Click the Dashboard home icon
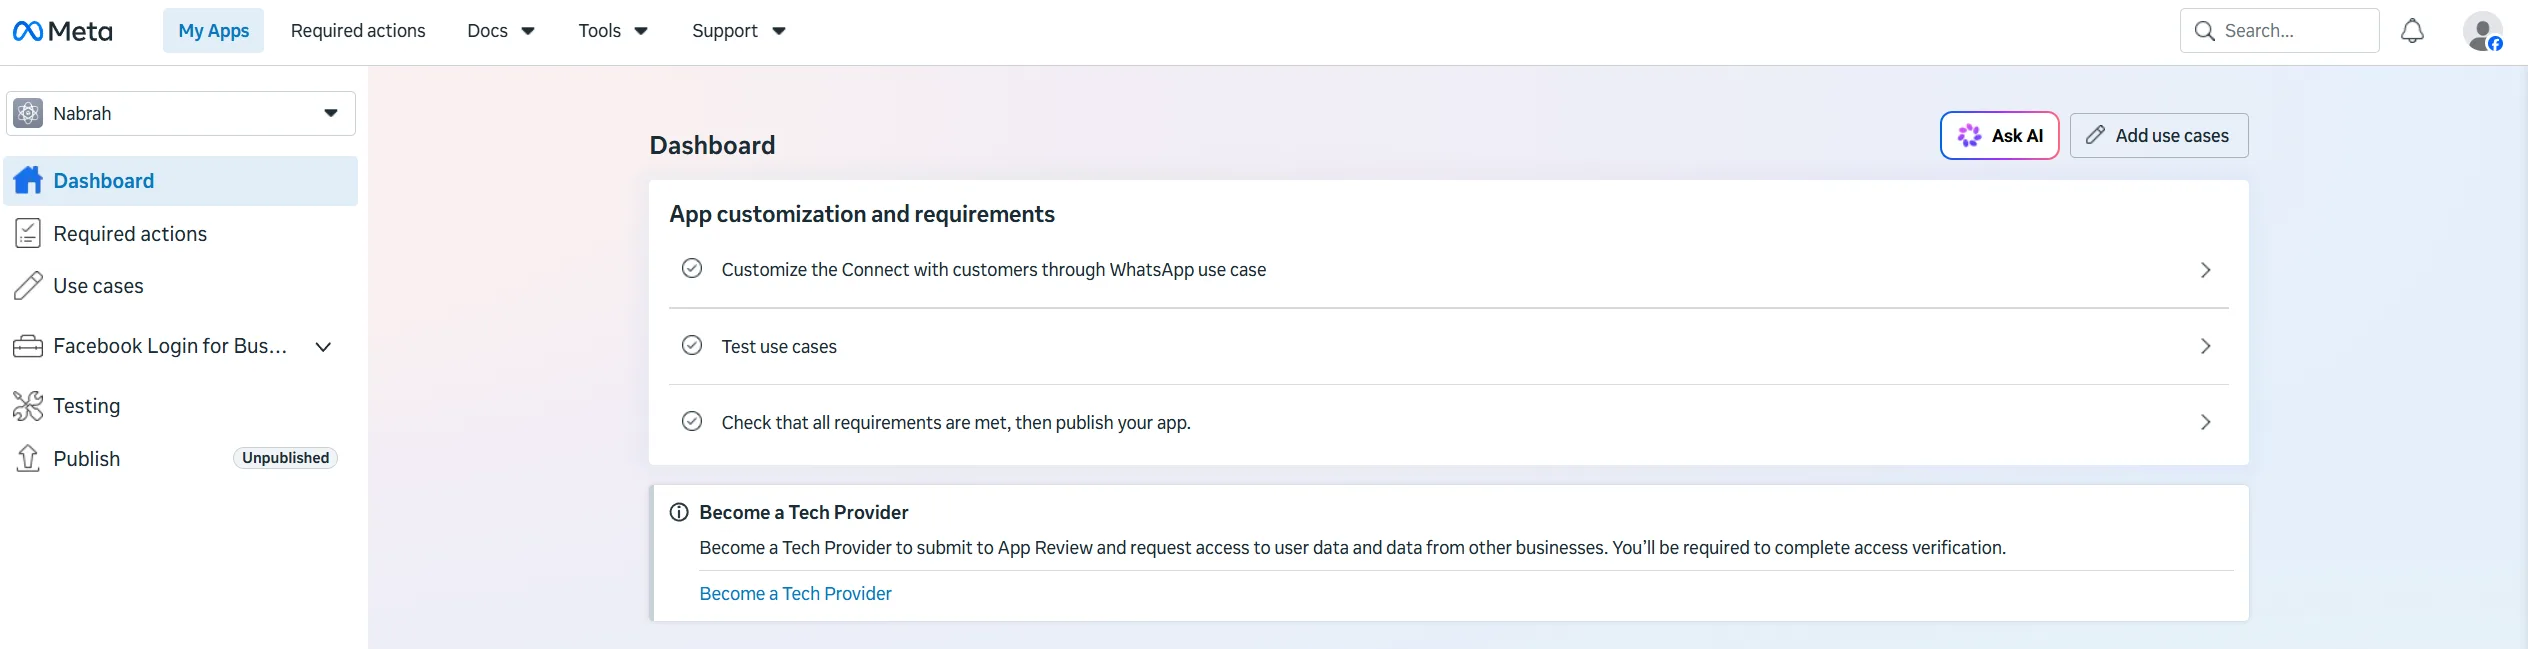Viewport: 2528px width, 649px height. [x=28, y=180]
